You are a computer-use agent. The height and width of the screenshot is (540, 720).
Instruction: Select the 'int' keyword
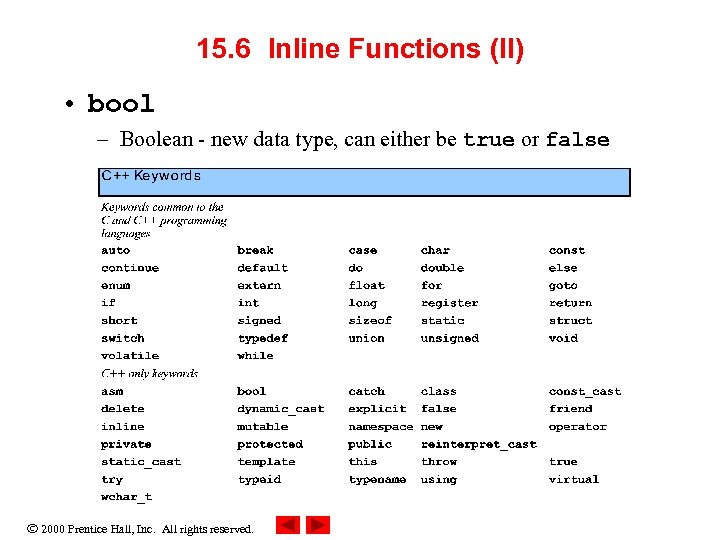click(248, 303)
